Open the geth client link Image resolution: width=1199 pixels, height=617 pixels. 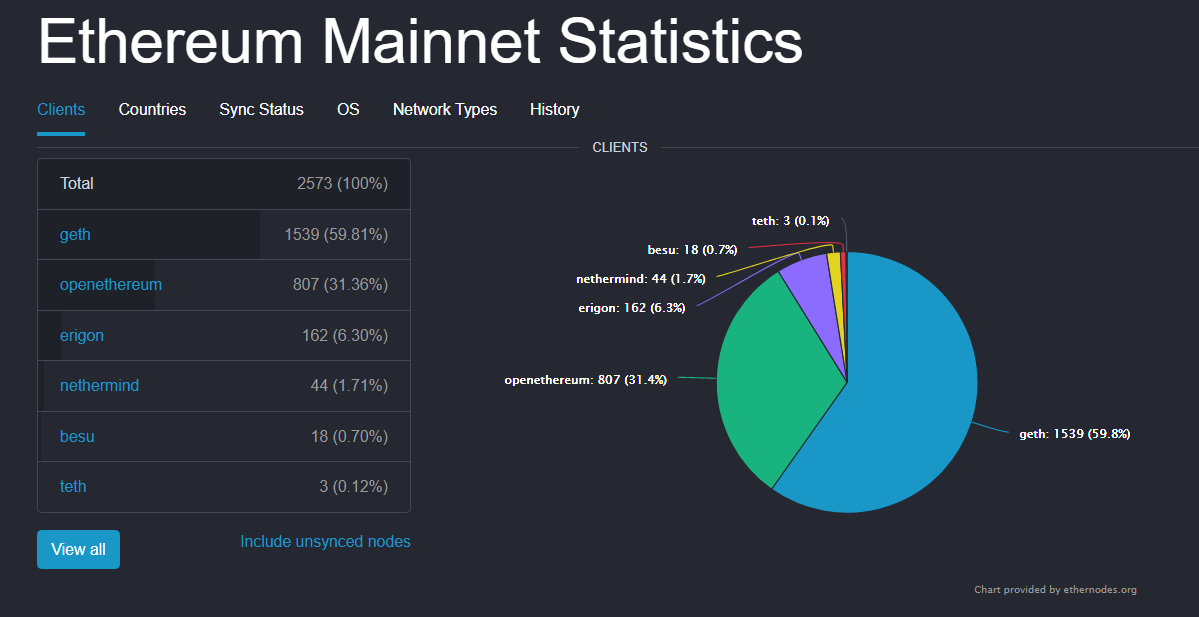click(75, 235)
